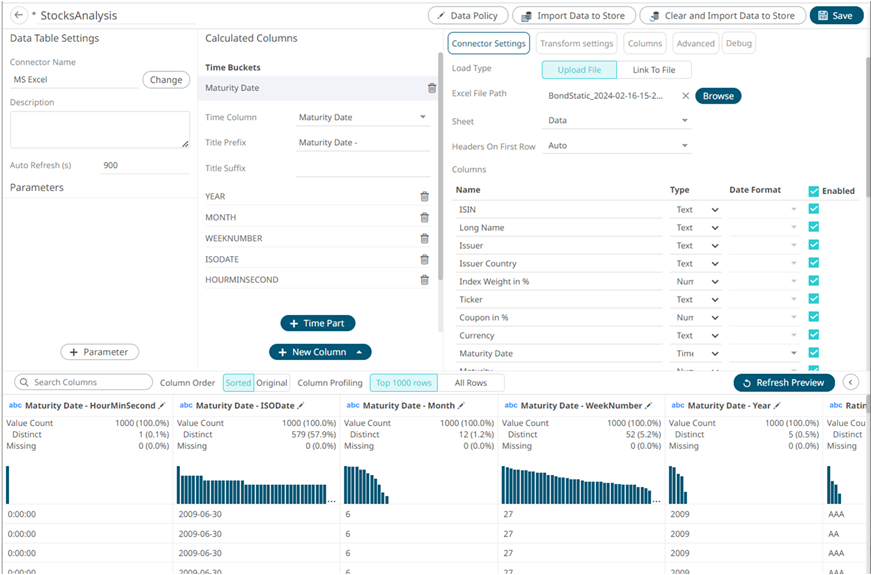Disable the Currency column checkbox
The height and width of the screenshot is (575, 871).
tap(813, 335)
